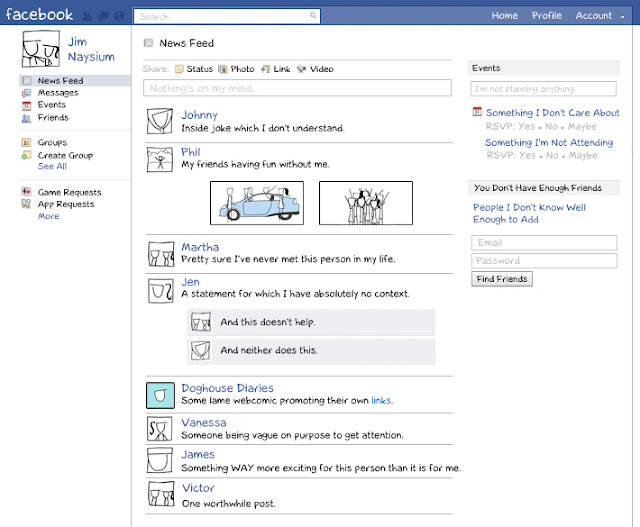
Task: Open the Account dropdown arrow
Action: [x=622, y=17]
